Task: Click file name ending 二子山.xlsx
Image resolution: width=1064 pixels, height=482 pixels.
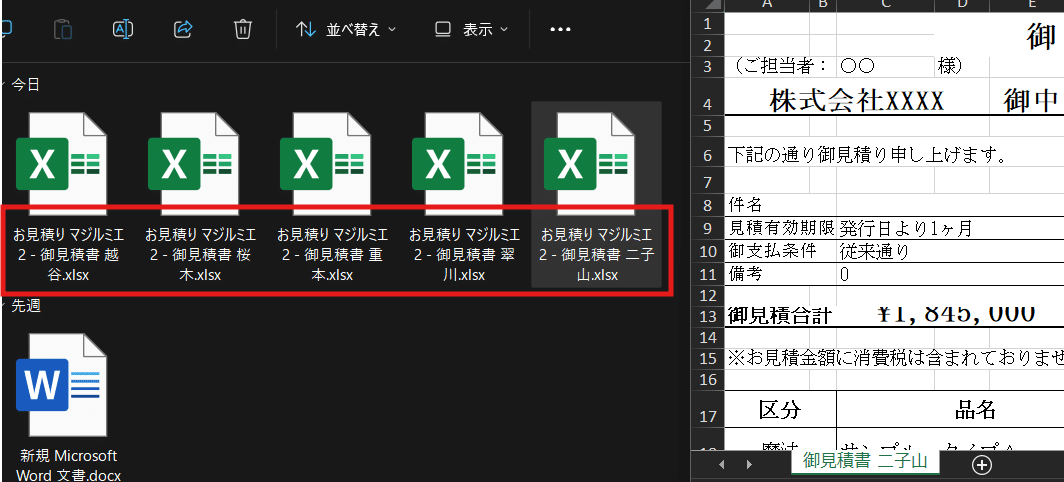Action: click(x=596, y=255)
